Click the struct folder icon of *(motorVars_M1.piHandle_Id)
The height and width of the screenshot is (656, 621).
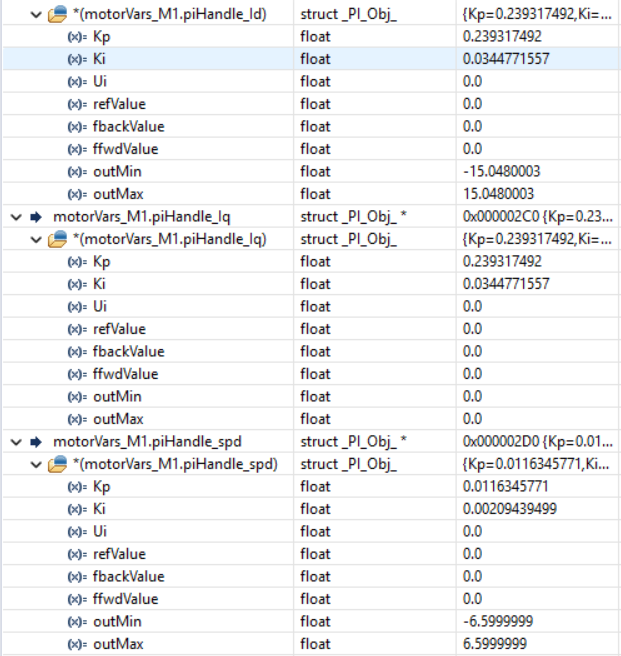[x=57, y=14]
